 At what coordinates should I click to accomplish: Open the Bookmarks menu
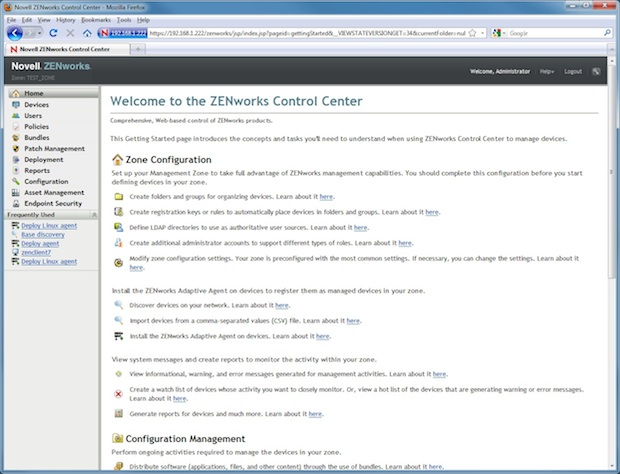point(96,18)
